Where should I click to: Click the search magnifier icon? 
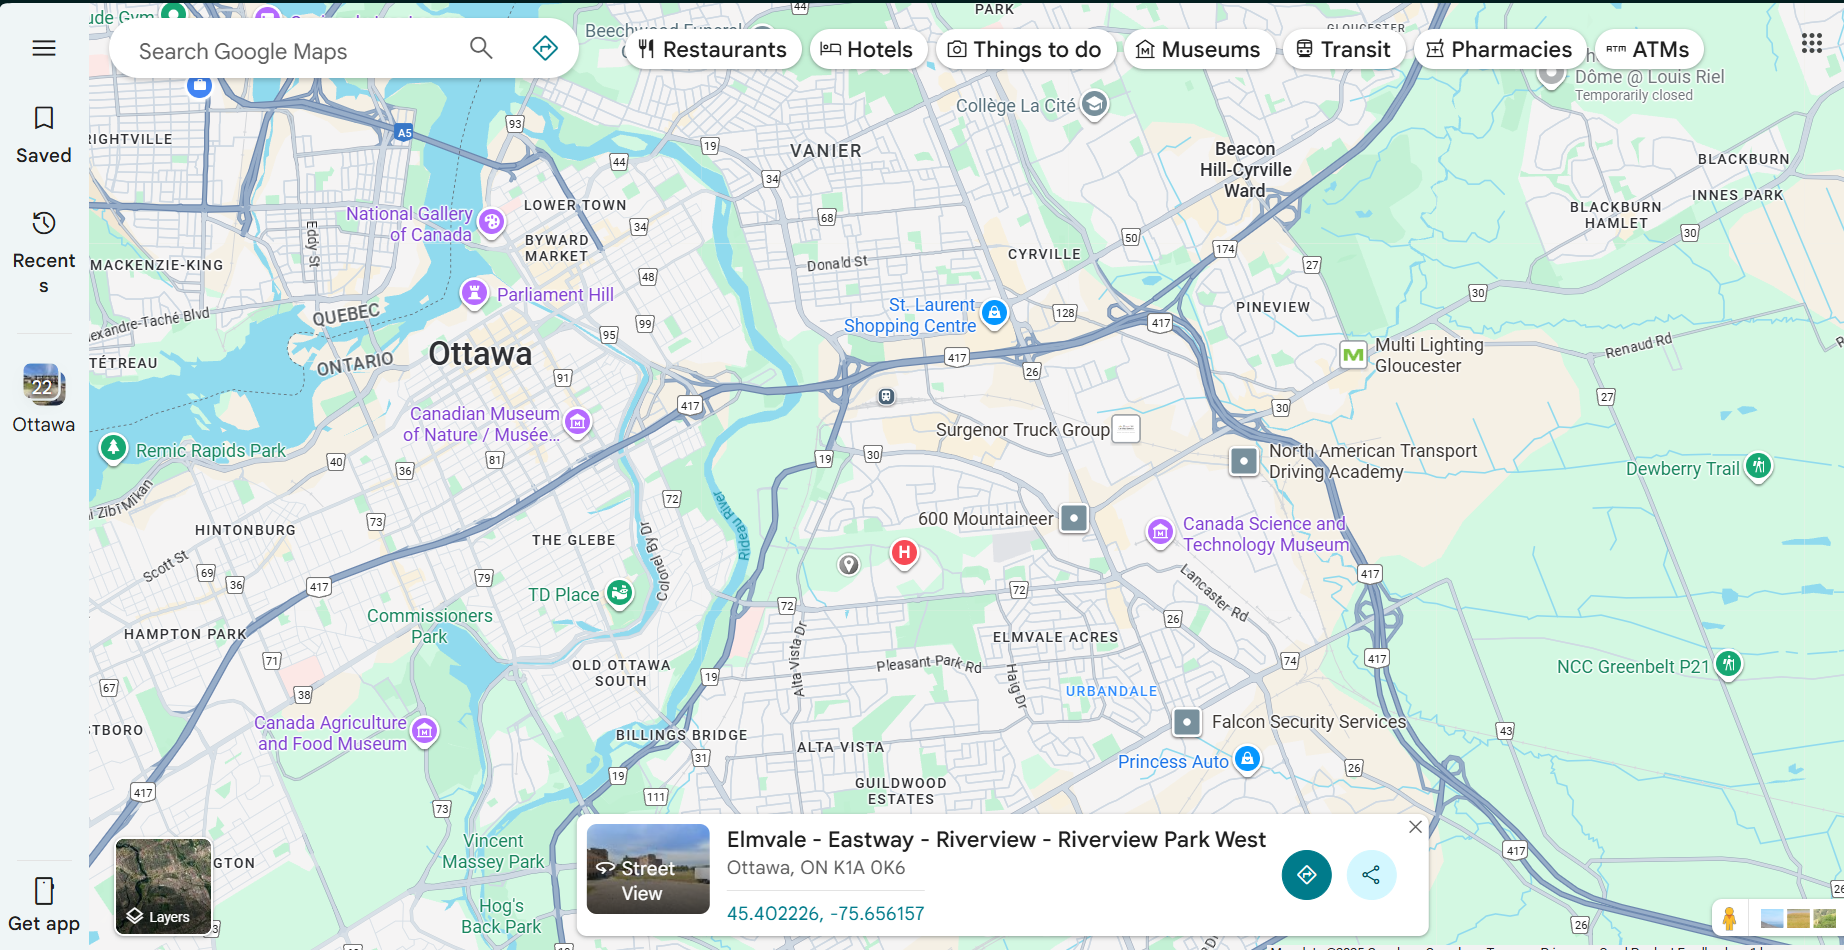[x=481, y=48]
